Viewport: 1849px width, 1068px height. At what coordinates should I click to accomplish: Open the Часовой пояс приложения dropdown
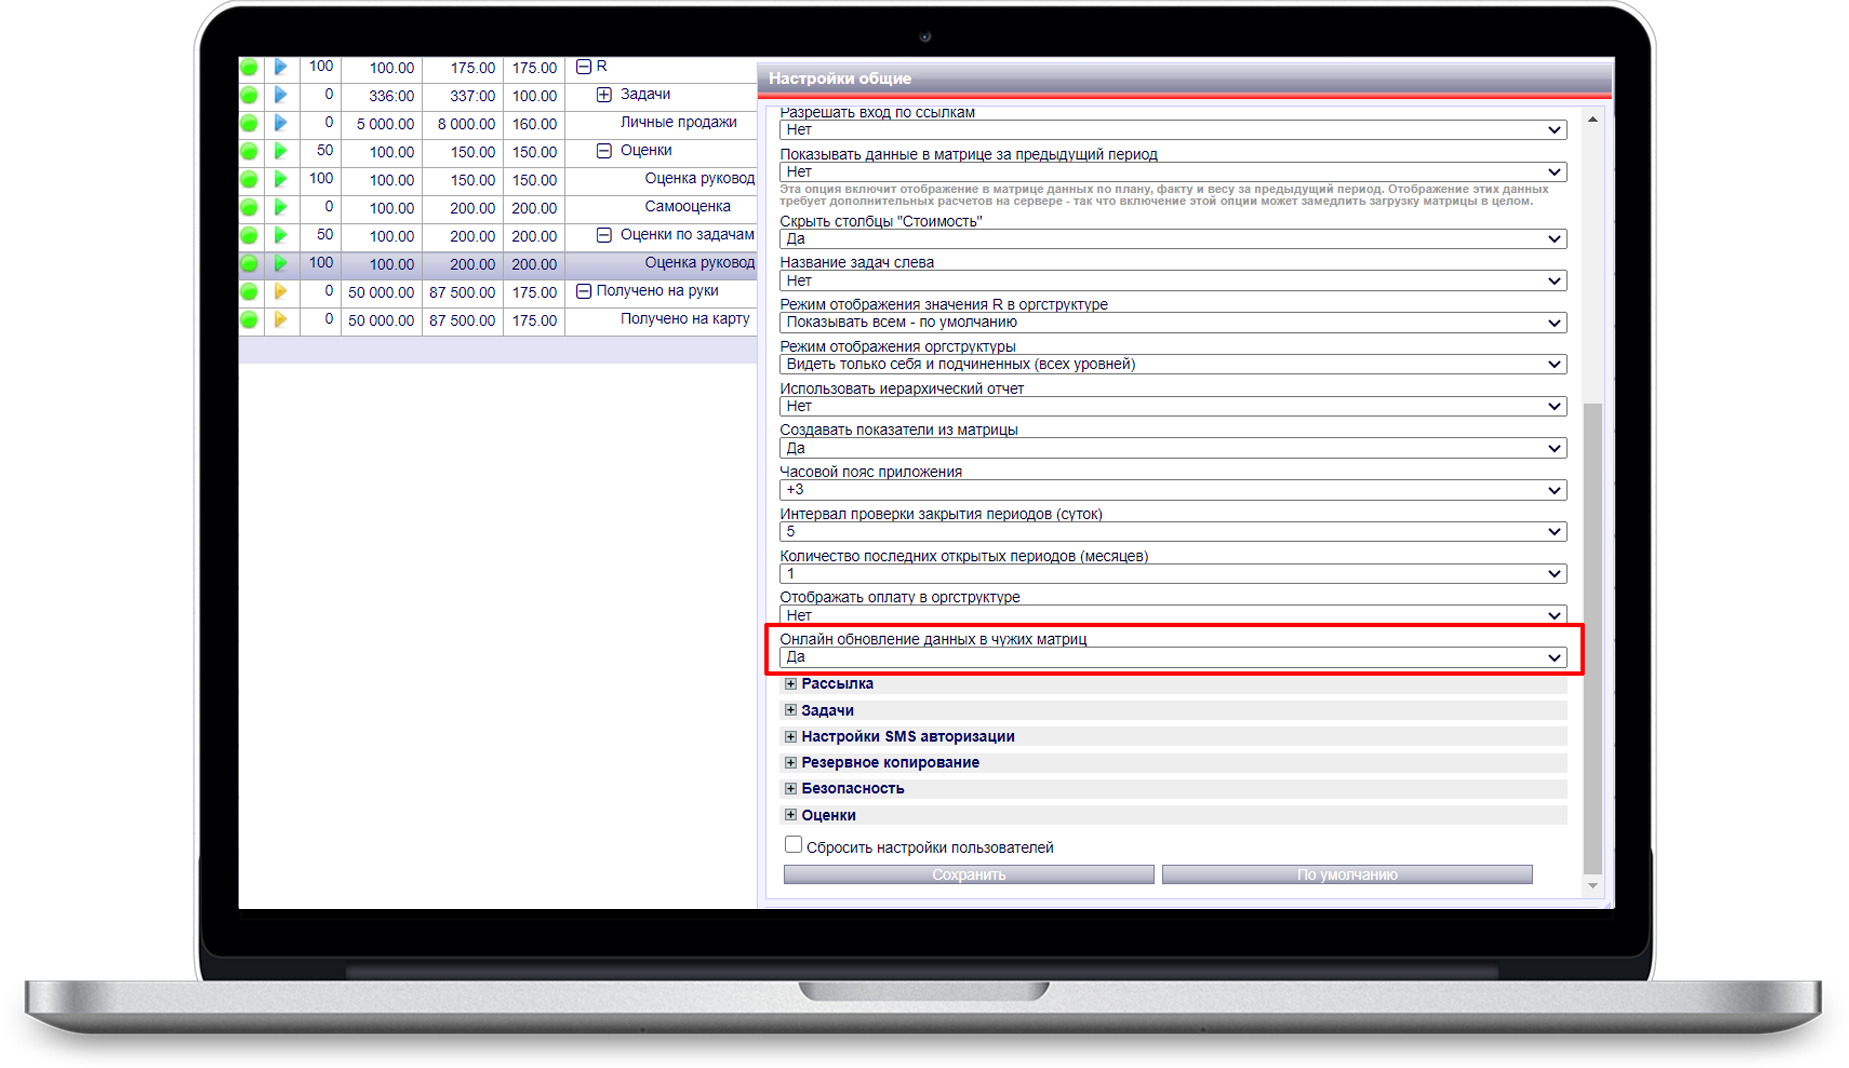click(x=1171, y=490)
